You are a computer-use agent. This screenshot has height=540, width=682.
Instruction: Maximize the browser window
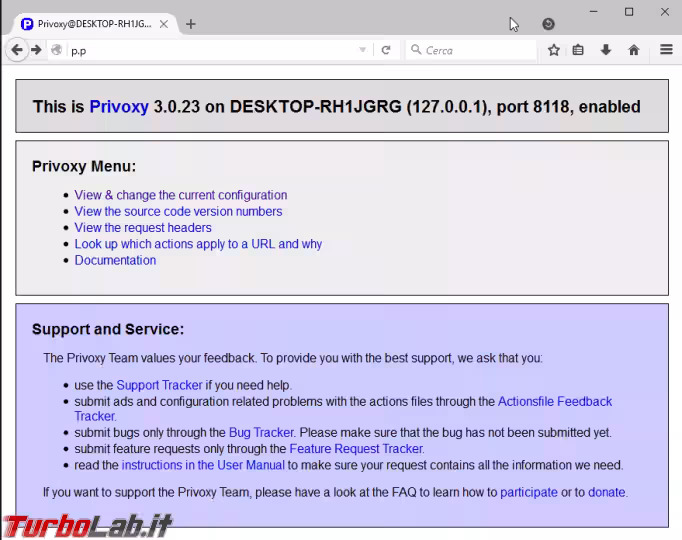pos(629,12)
